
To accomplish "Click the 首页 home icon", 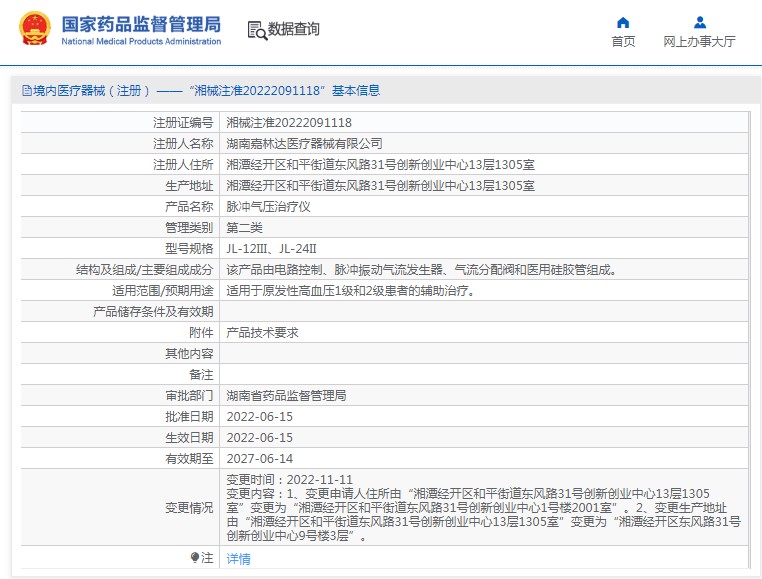I will click(623, 22).
